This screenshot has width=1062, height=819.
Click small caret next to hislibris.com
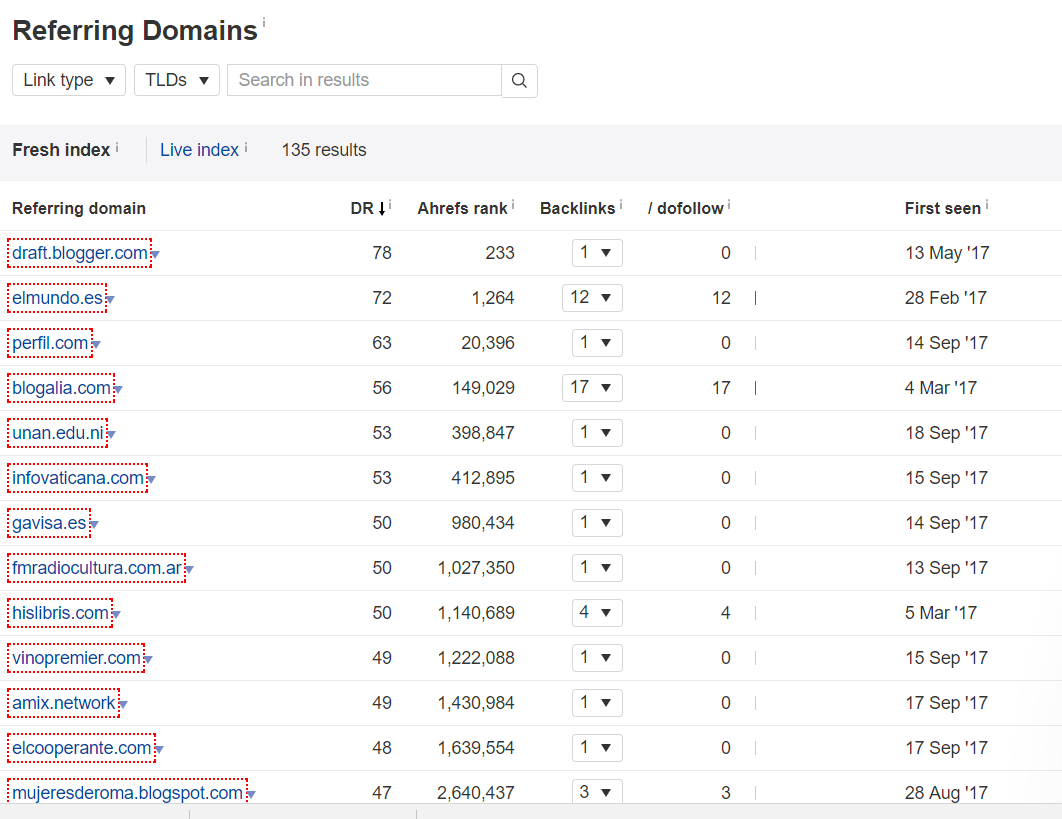116,614
